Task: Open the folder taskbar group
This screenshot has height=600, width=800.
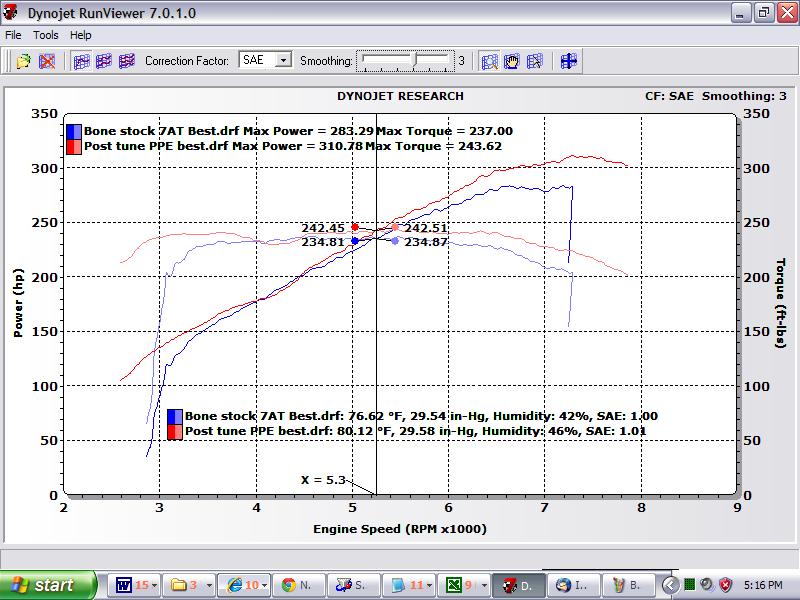Action: tap(191, 585)
